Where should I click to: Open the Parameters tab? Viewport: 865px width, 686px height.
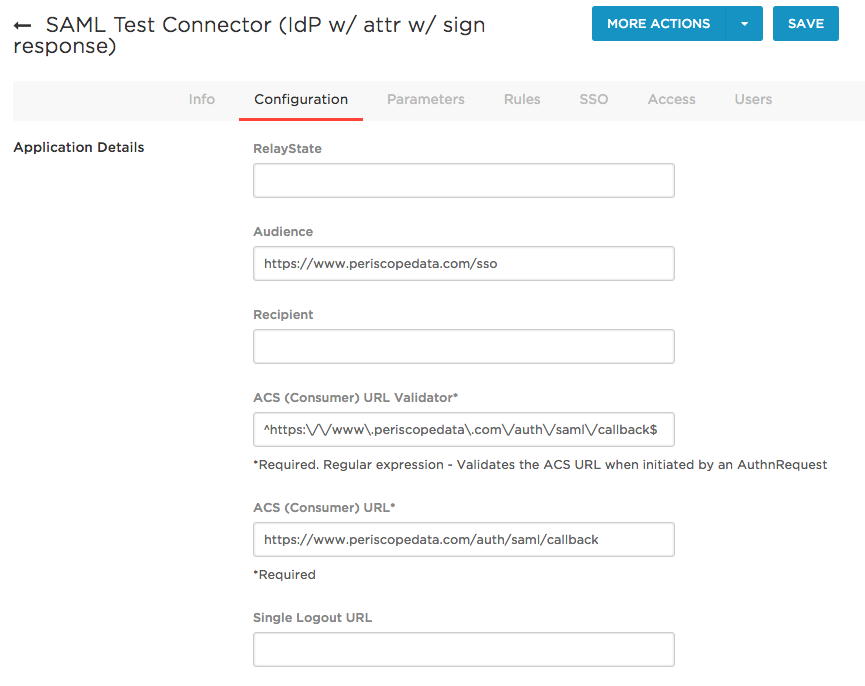pyautogui.click(x=425, y=99)
